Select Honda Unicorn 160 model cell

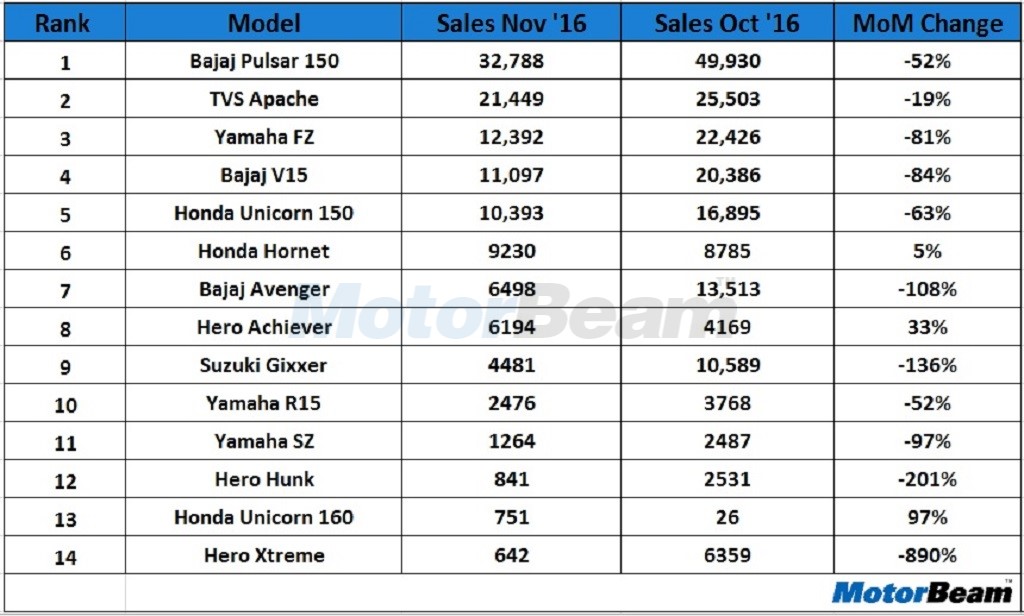click(x=264, y=517)
